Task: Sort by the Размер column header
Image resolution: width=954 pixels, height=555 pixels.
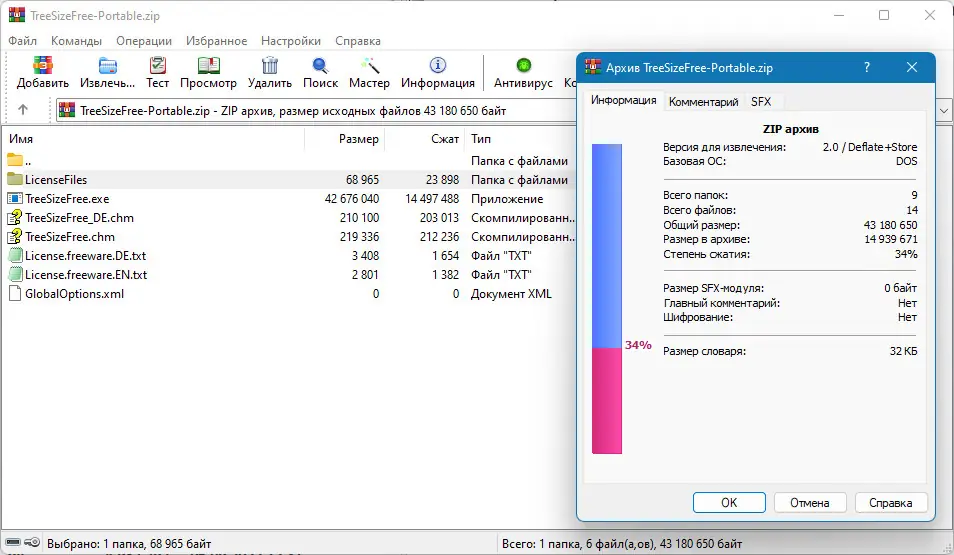Action: click(x=344, y=139)
